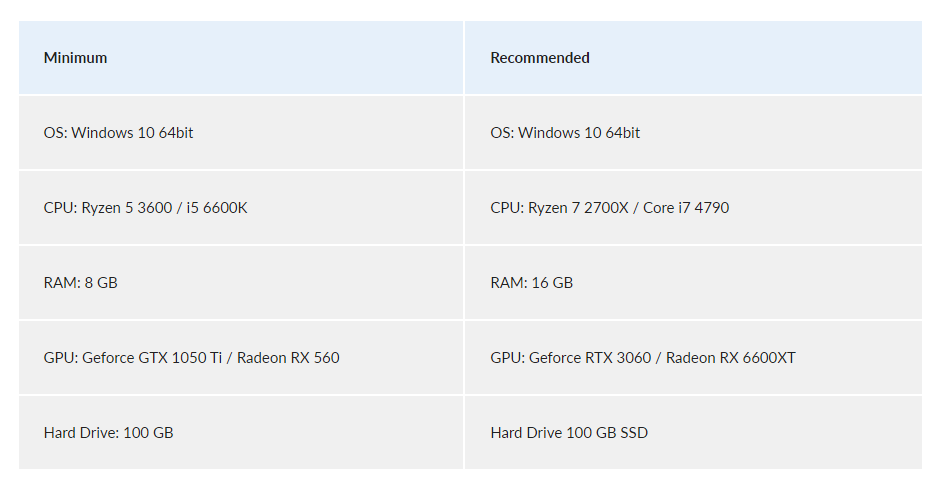Image resolution: width=940 pixels, height=494 pixels.
Task: Click the Geforce RTX 3060 GPU cell
Action: (694, 357)
